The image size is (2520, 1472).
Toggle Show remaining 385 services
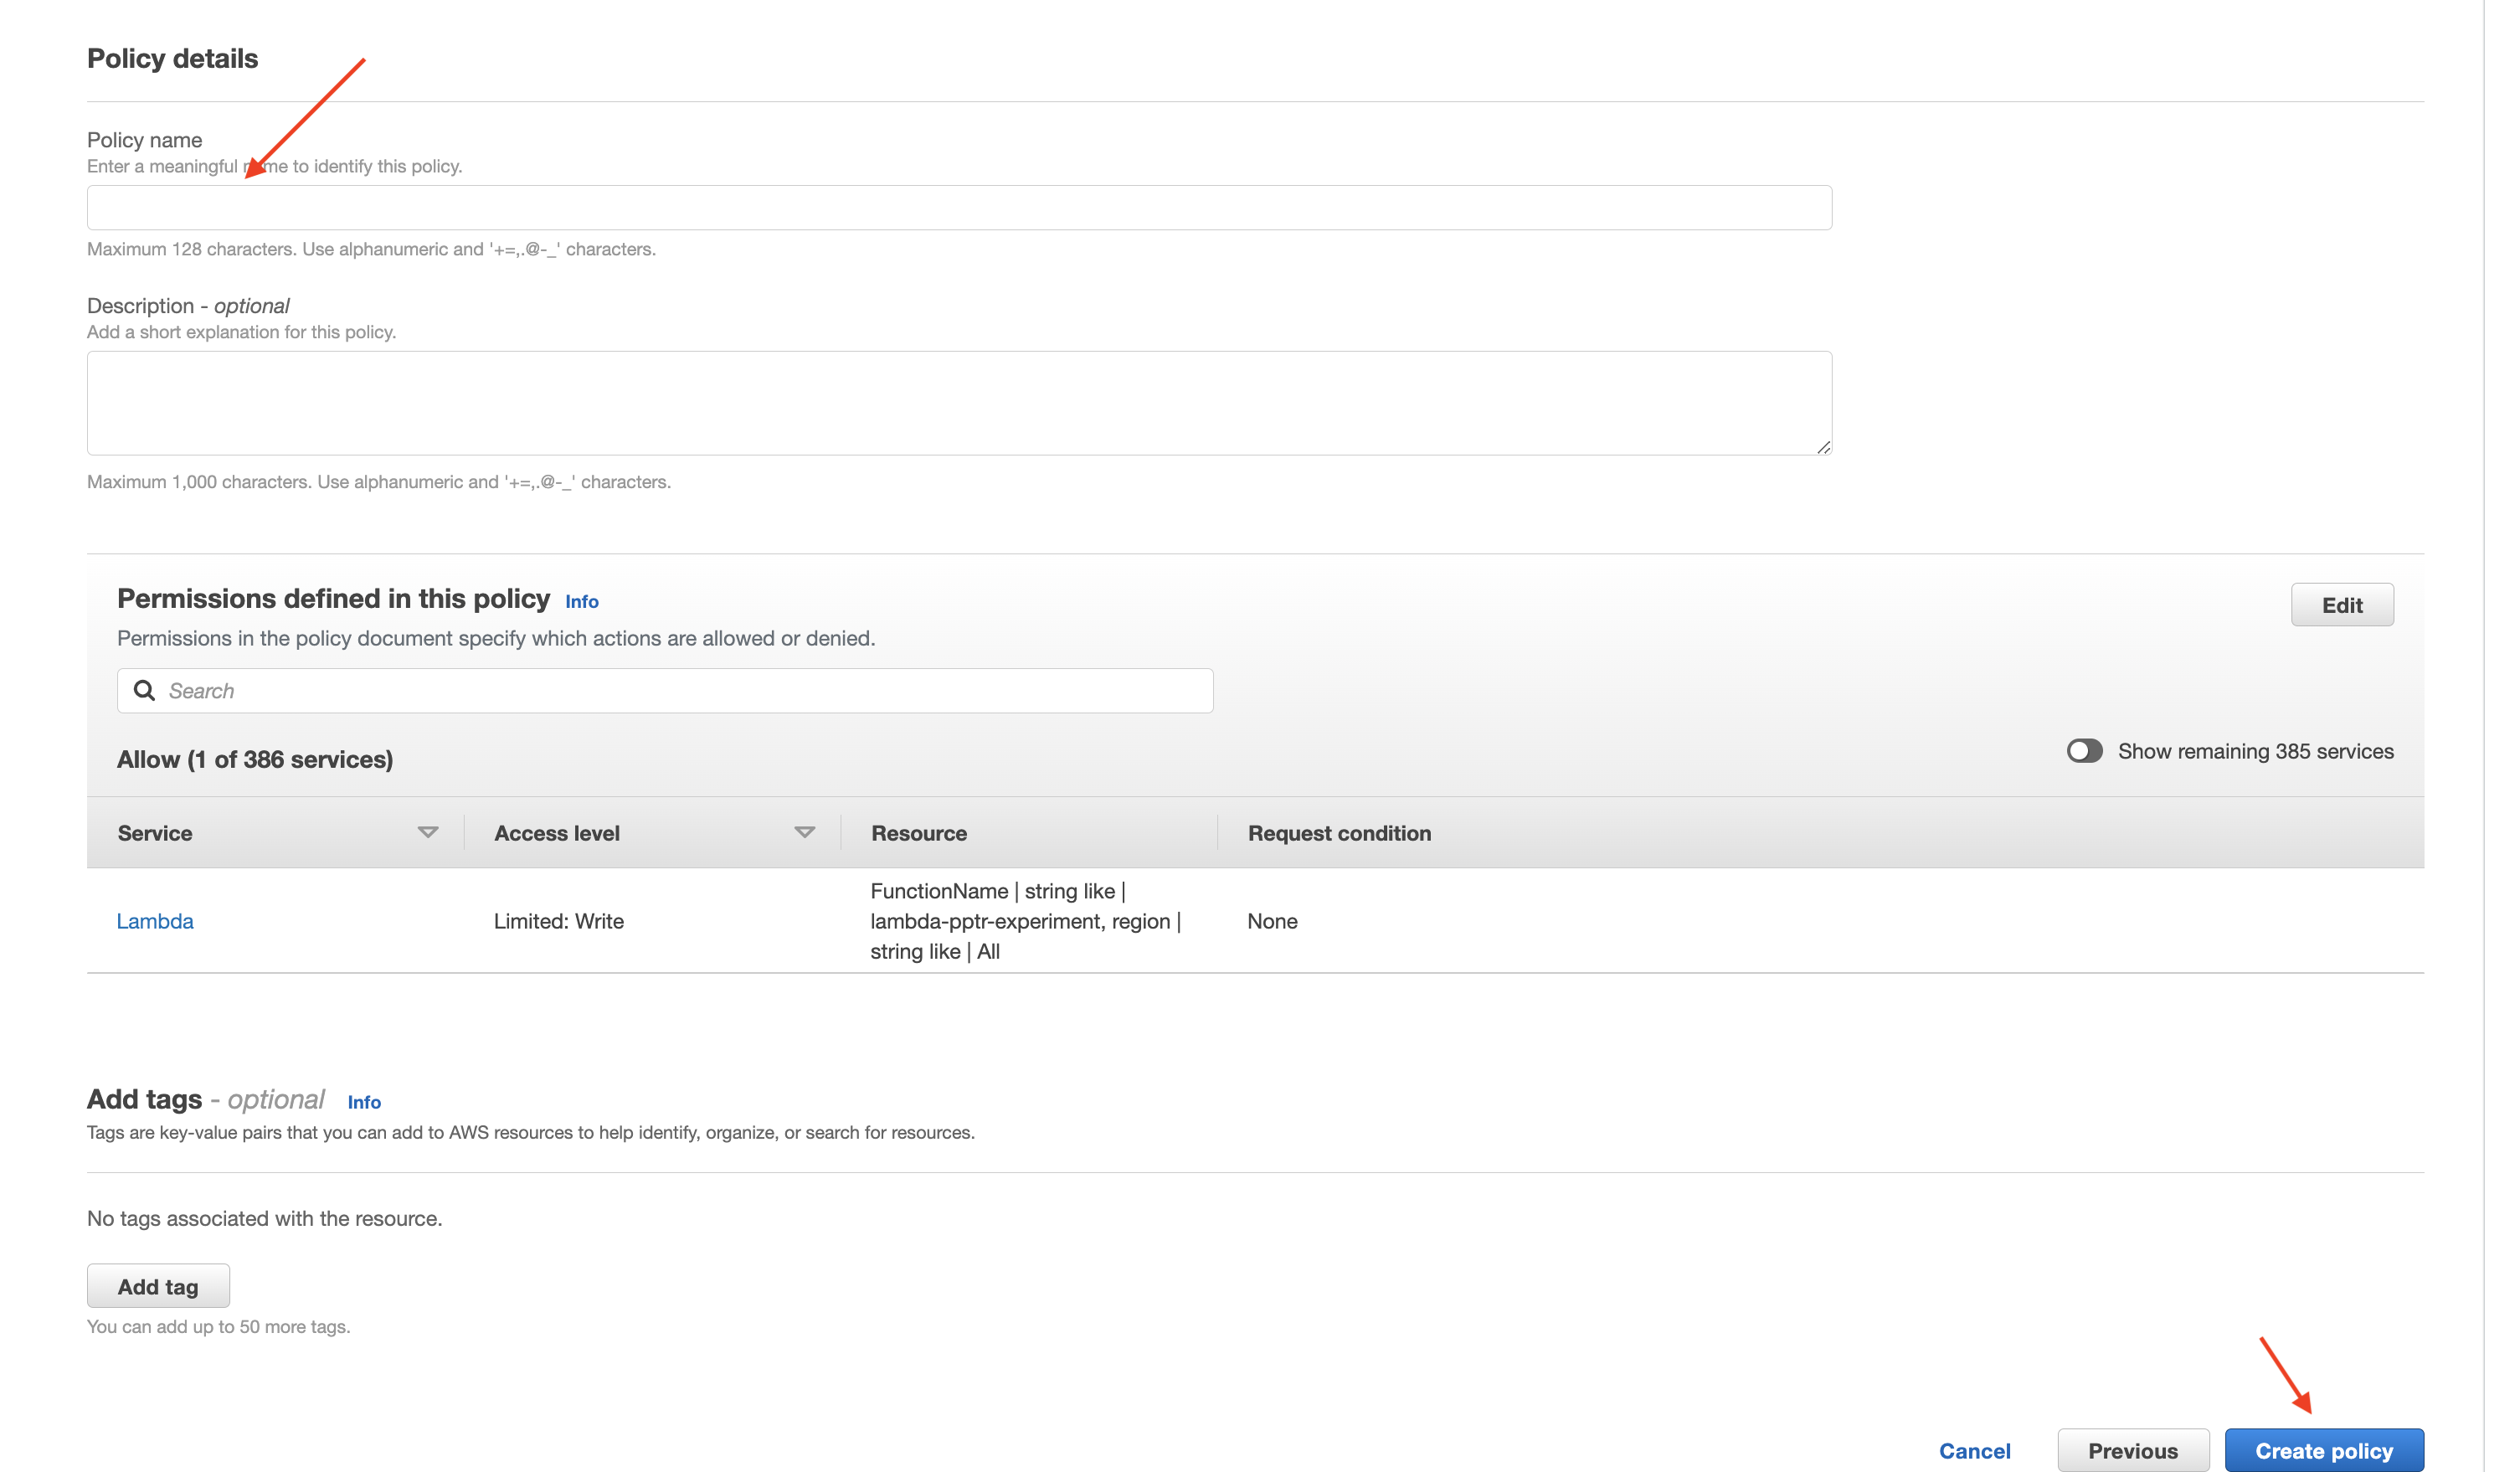coord(2084,750)
